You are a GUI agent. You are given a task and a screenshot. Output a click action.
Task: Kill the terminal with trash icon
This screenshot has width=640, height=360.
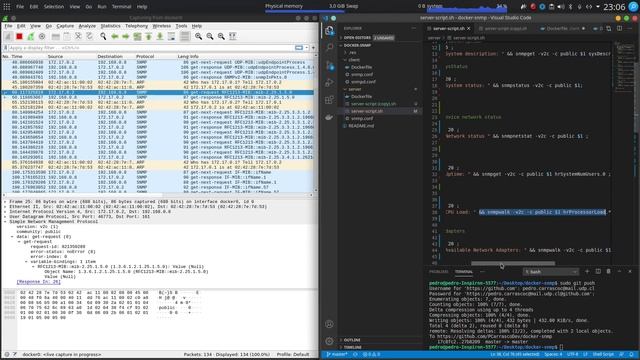tap(609, 271)
